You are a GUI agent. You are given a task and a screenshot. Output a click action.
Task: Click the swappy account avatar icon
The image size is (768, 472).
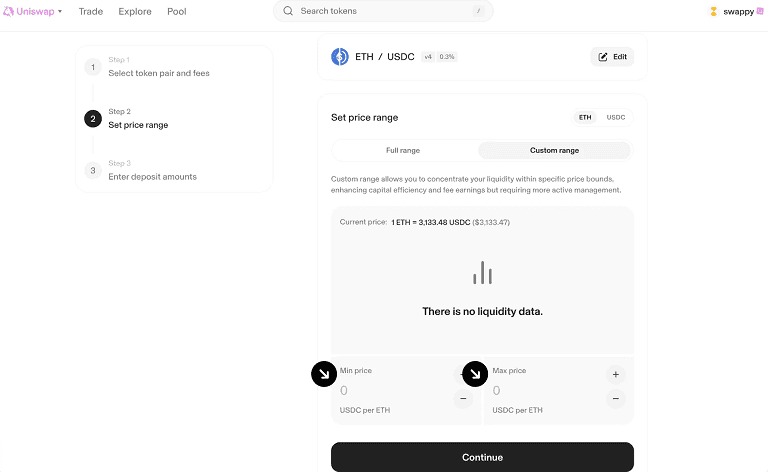coord(714,11)
